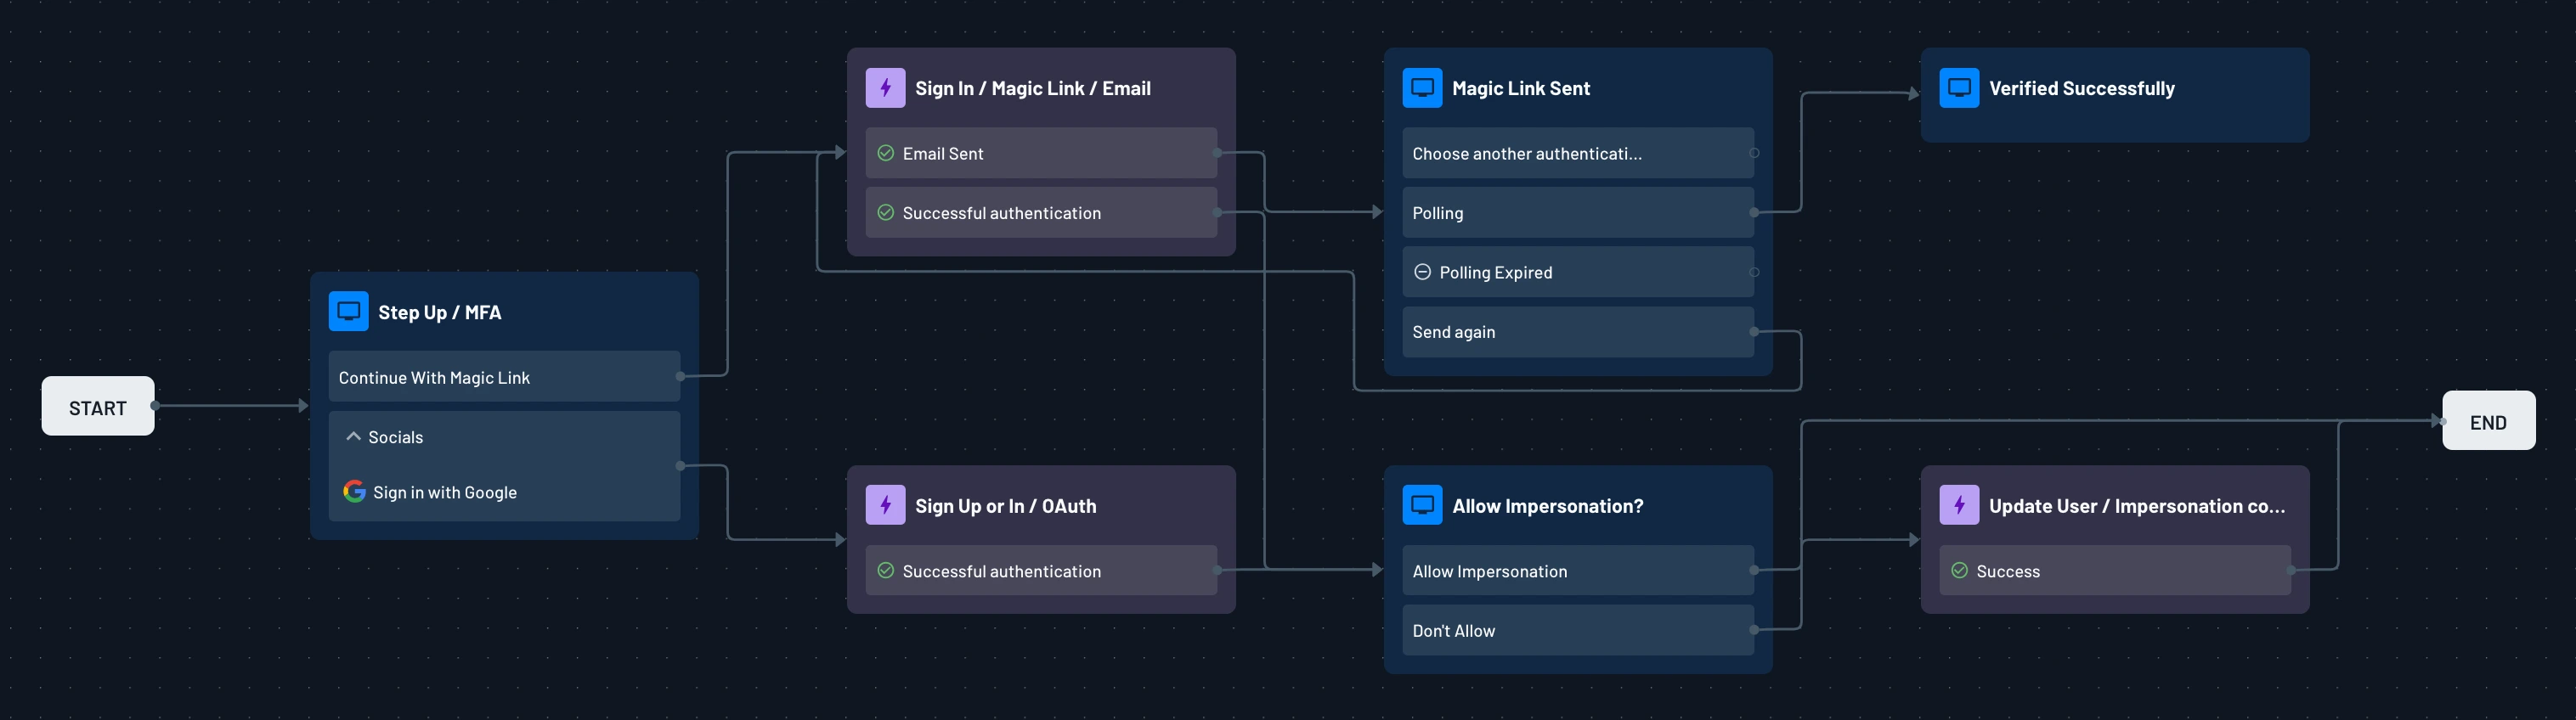This screenshot has width=2576, height=720.
Task: Click the monitor icon on Magic Link Sent node
Action: coord(1421,87)
